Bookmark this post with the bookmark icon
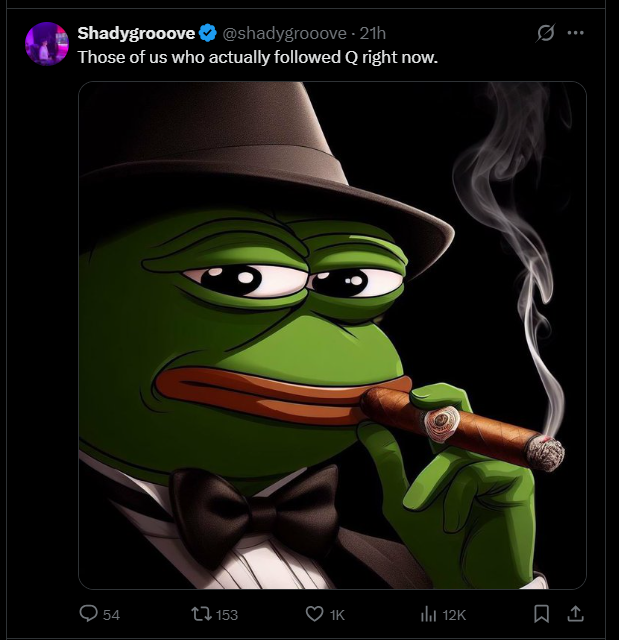Image resolution: width=619 pixels, height=640 pixels. (x=541, y=613)
